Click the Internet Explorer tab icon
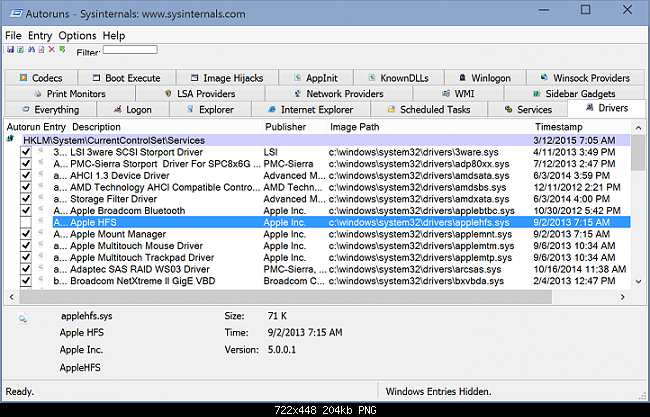Image resolution: width=650 pixels, height=417 pixels. click(x=272, y=109)
